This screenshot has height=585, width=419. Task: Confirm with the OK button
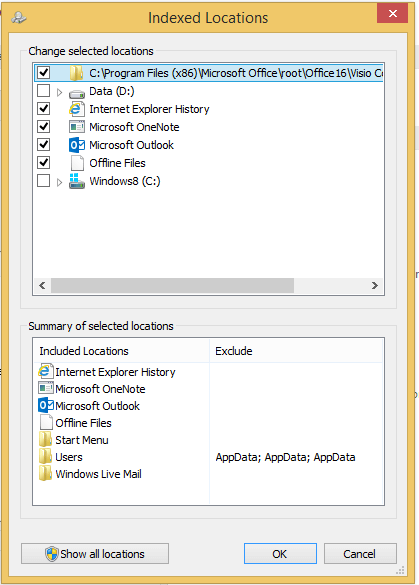pyautogui.click(x=280, y=554)
